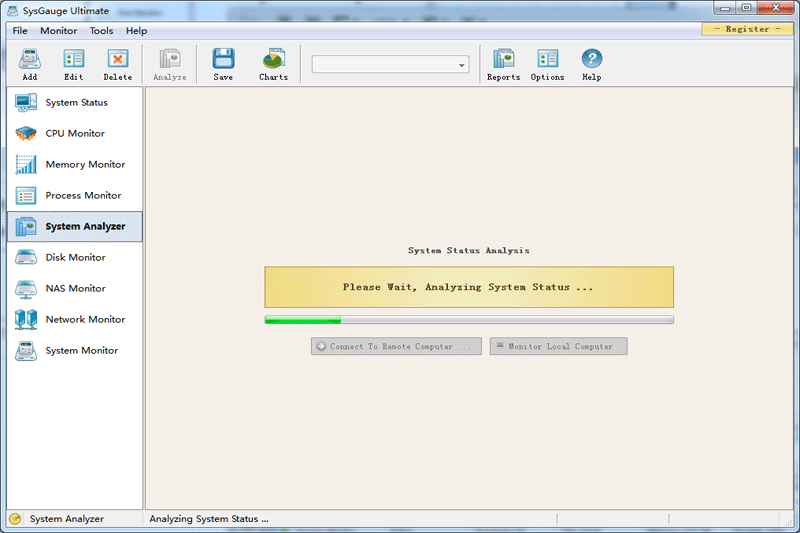Select the Memory Monitor graph icon
Screen dimensions: 800x533
[x=26, y=164]
